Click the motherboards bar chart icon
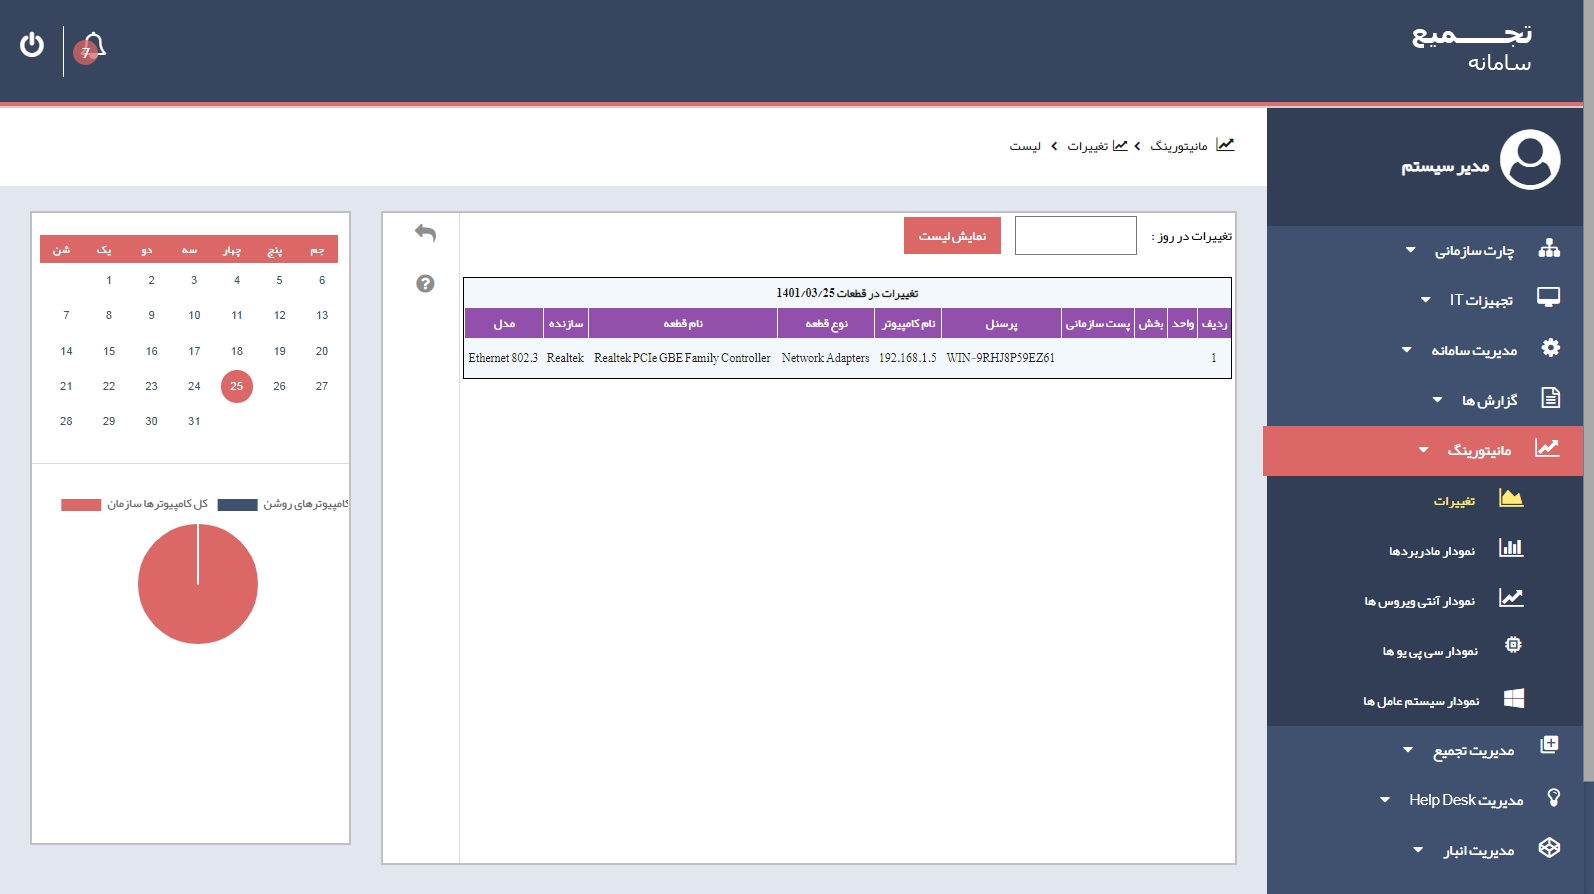 1510,548
